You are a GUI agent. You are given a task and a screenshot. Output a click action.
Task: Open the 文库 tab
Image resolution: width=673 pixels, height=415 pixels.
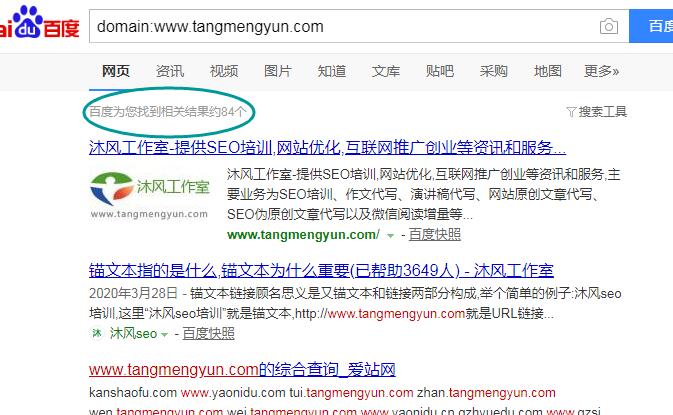coord(386,71)
